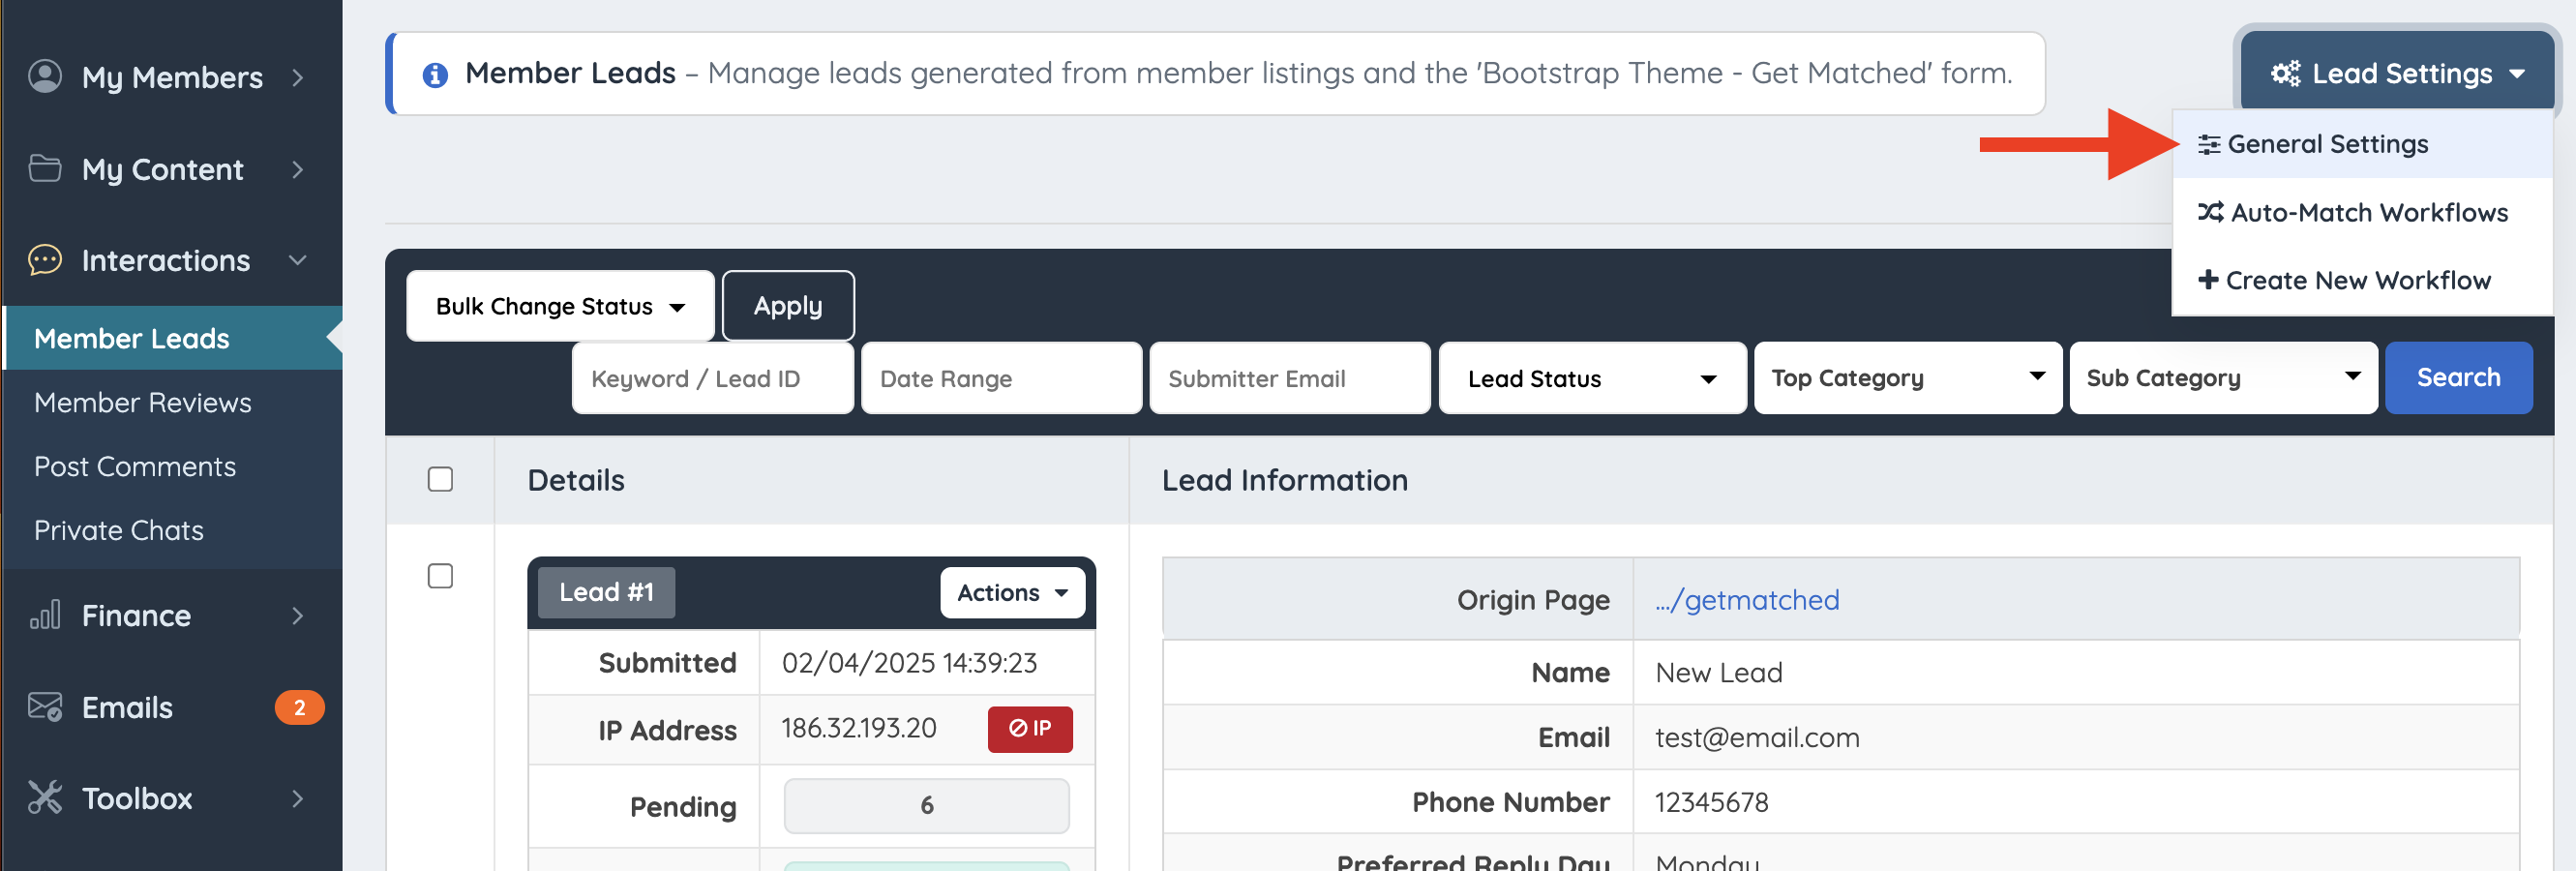
Task: Click the name value New Lead
Action: click(1718, 673)
